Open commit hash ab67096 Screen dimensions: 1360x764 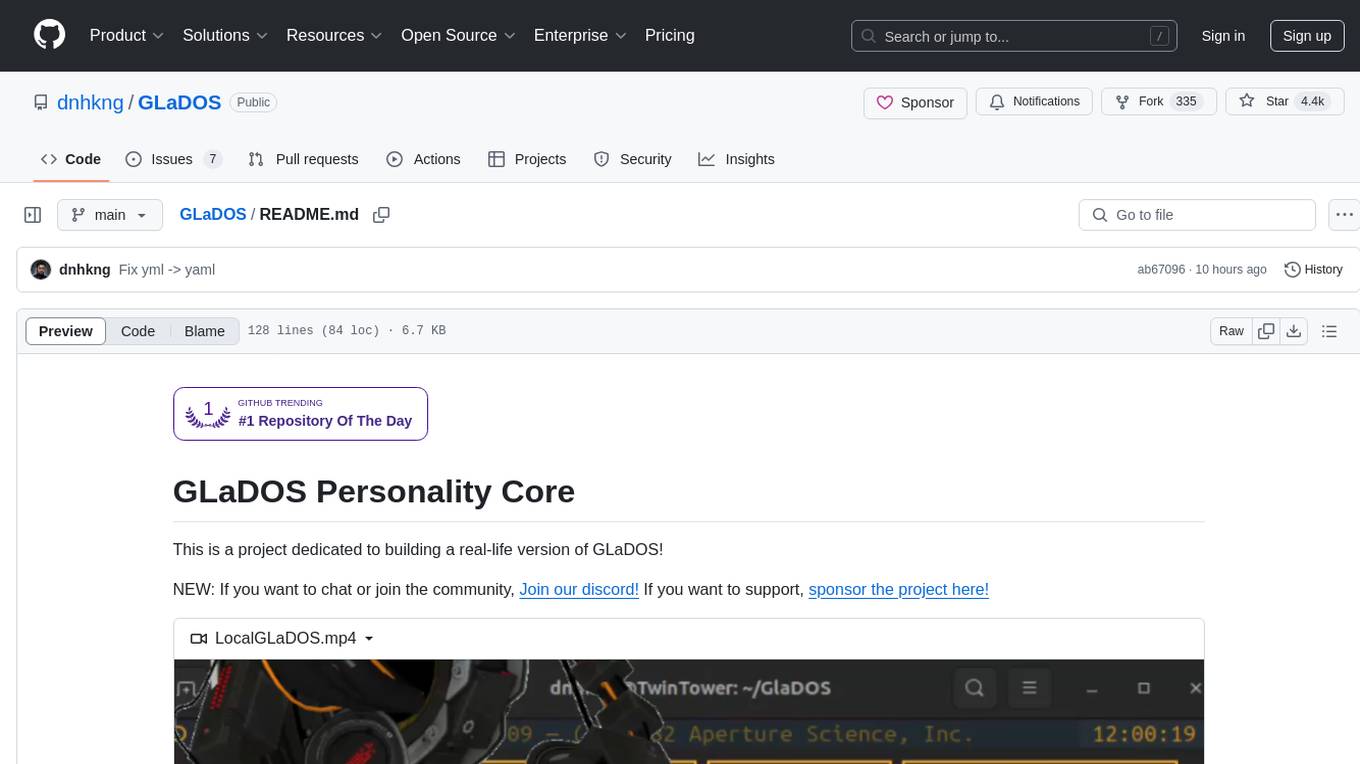pos(1161,270)
